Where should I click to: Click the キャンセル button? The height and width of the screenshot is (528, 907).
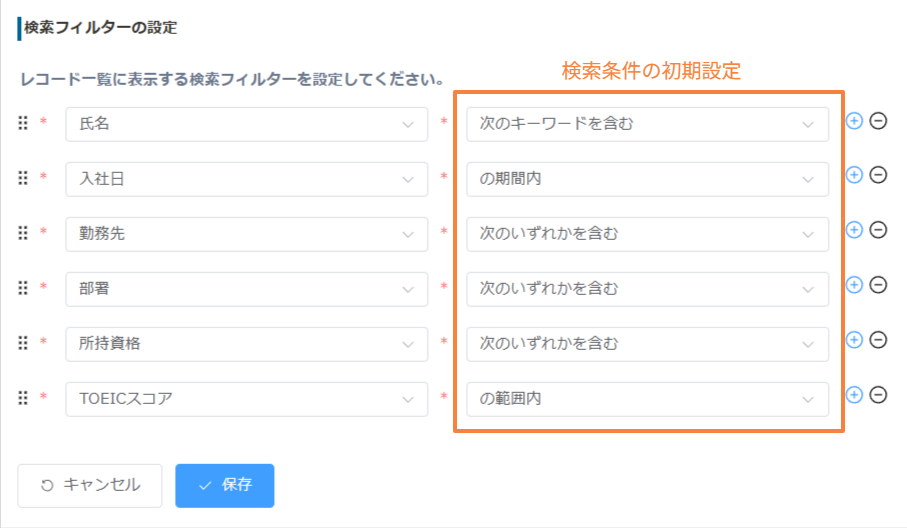pos(90,485)
